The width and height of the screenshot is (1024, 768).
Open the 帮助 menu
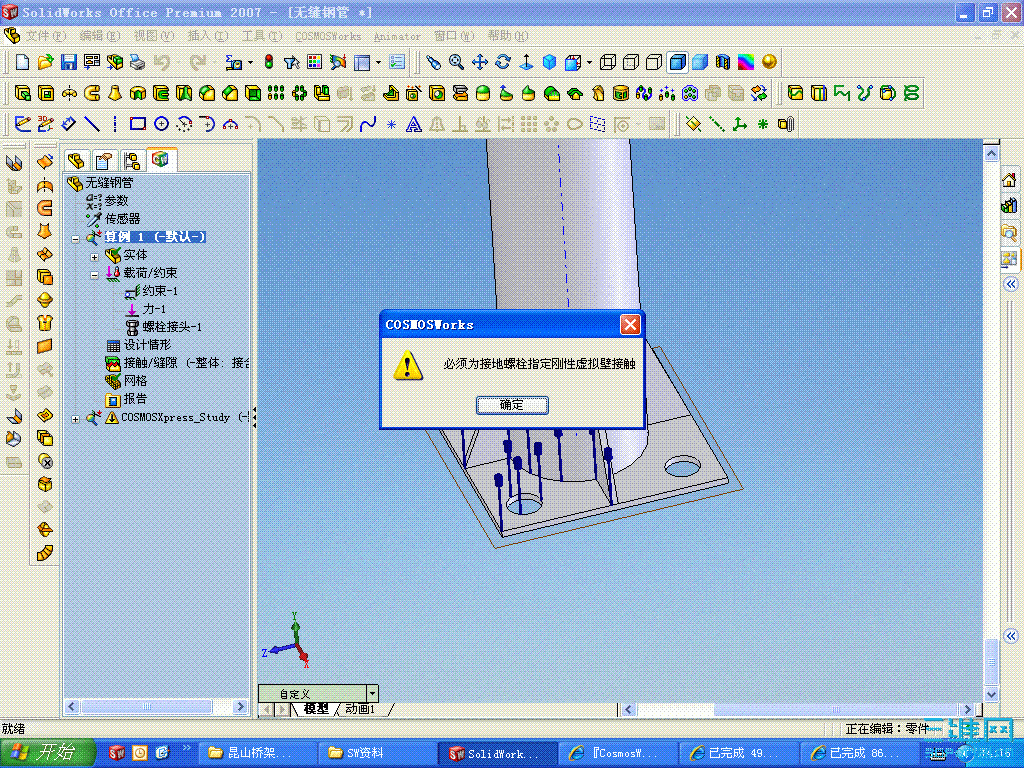click(x=507, y=35)
